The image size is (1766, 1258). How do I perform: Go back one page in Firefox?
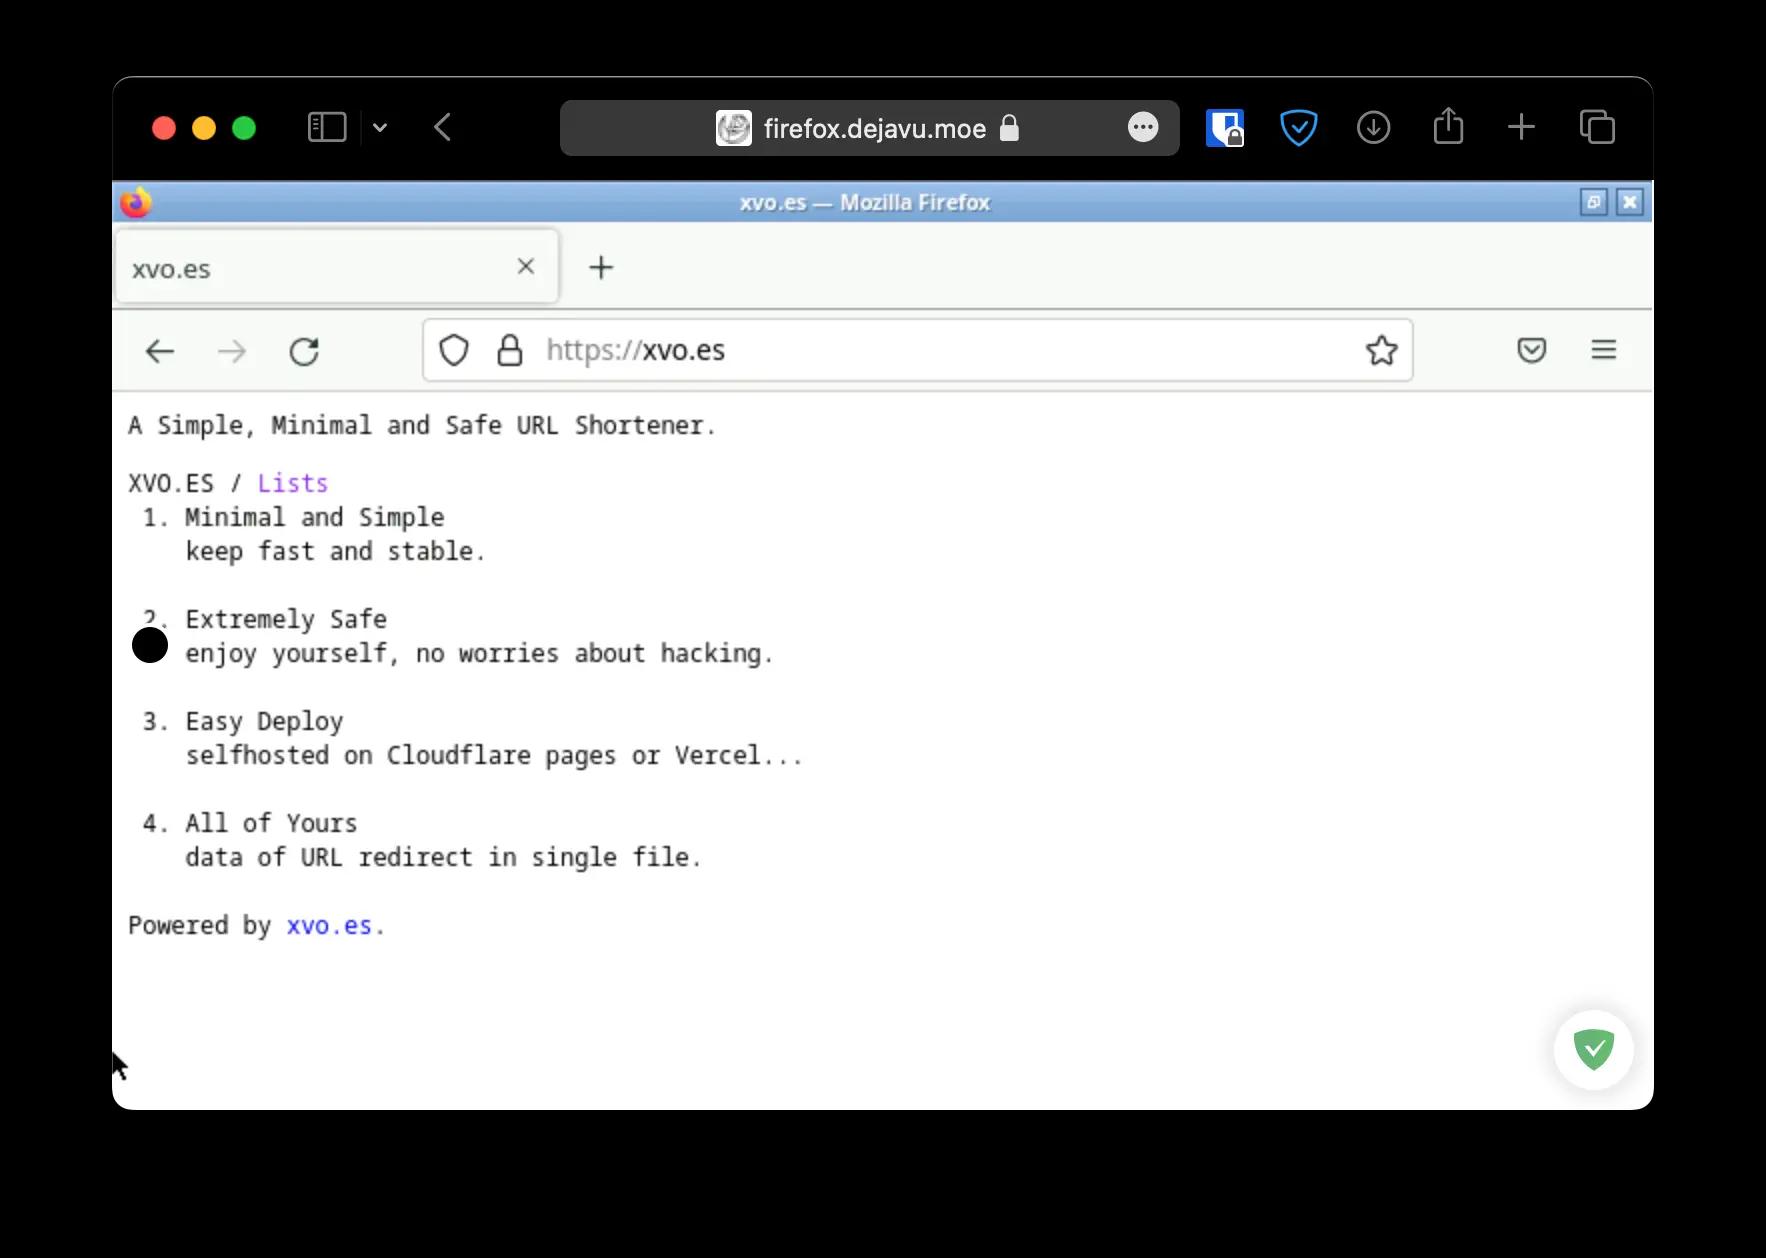pos(160,351)
